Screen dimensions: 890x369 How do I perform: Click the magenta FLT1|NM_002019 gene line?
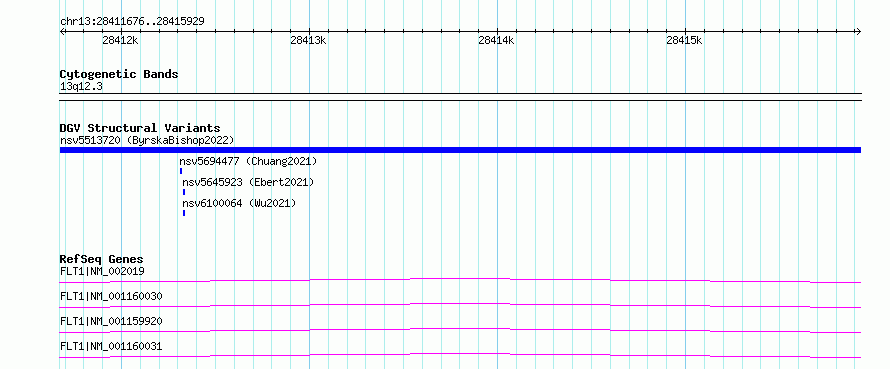tap(460, 279)
